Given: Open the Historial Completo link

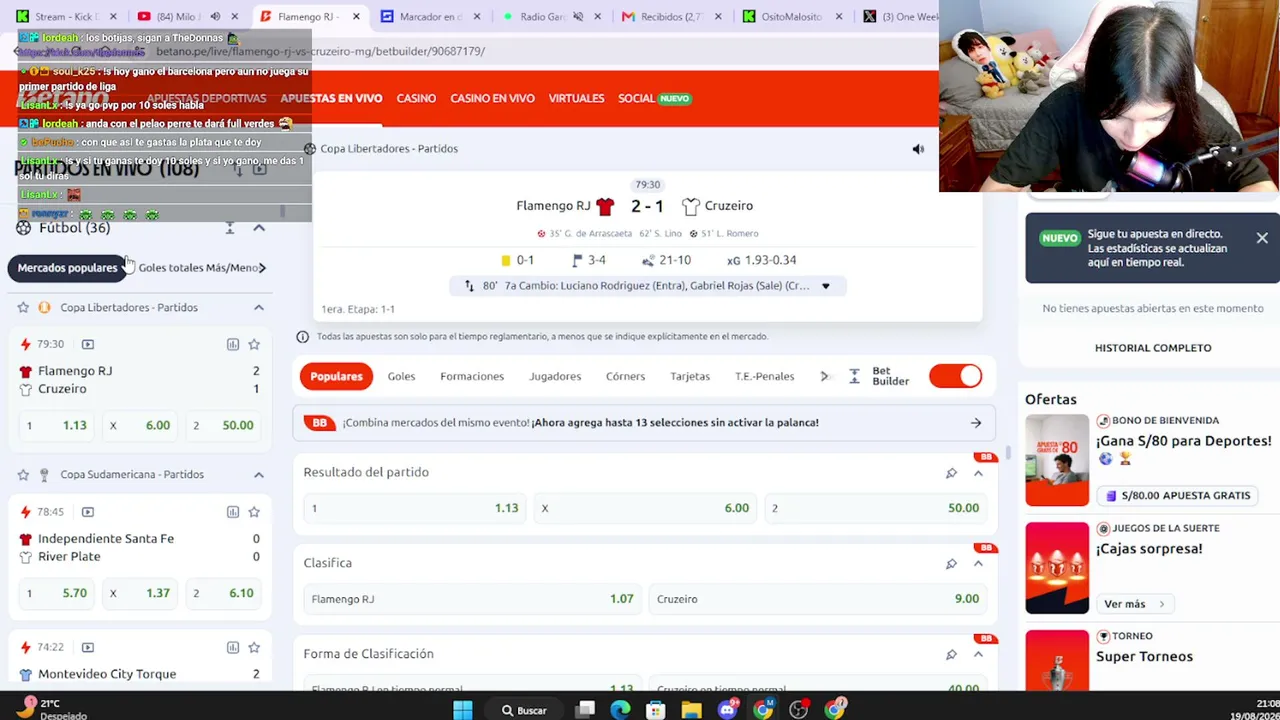Looking at the screenshot, I should coord(1153,348).
